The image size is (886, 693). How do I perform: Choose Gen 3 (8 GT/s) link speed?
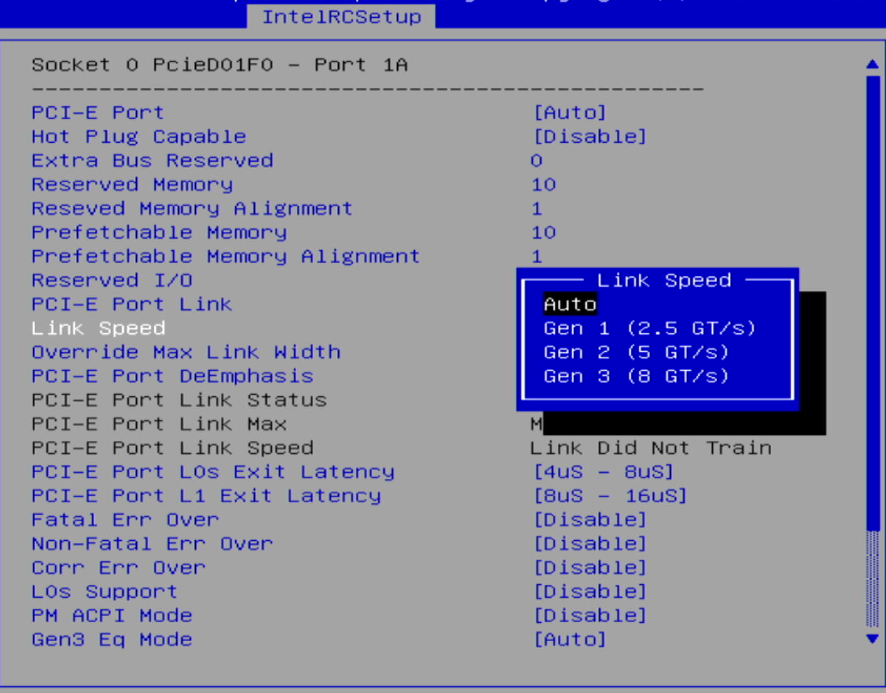tap(636, 376)
